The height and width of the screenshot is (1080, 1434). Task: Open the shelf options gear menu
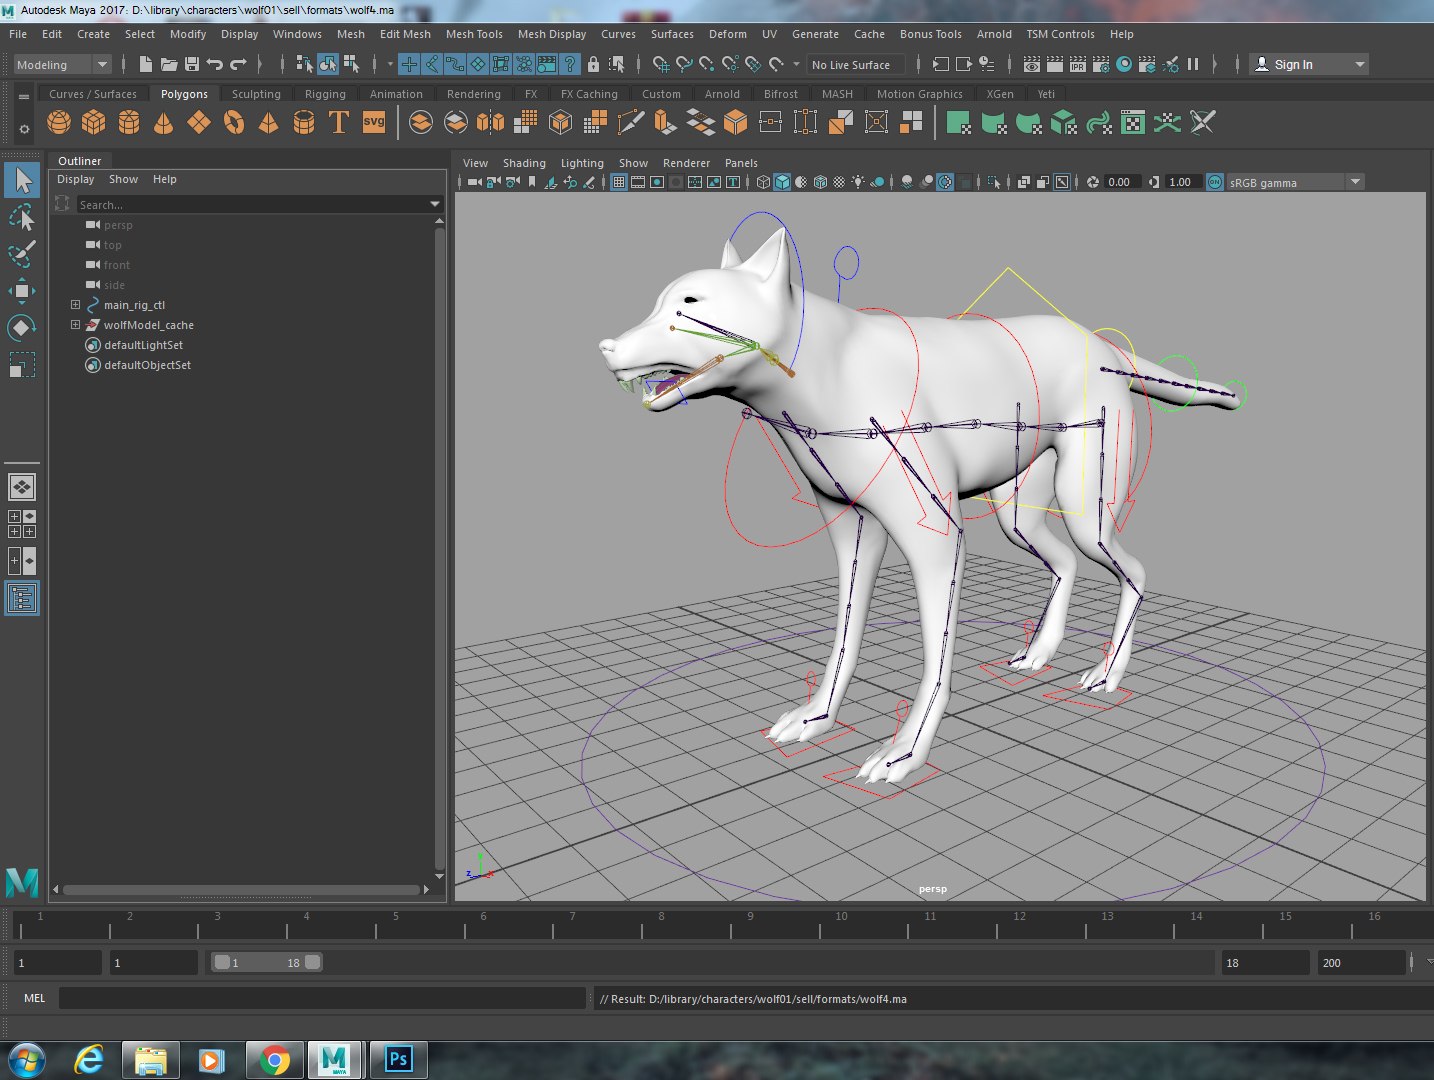(24, 129)
